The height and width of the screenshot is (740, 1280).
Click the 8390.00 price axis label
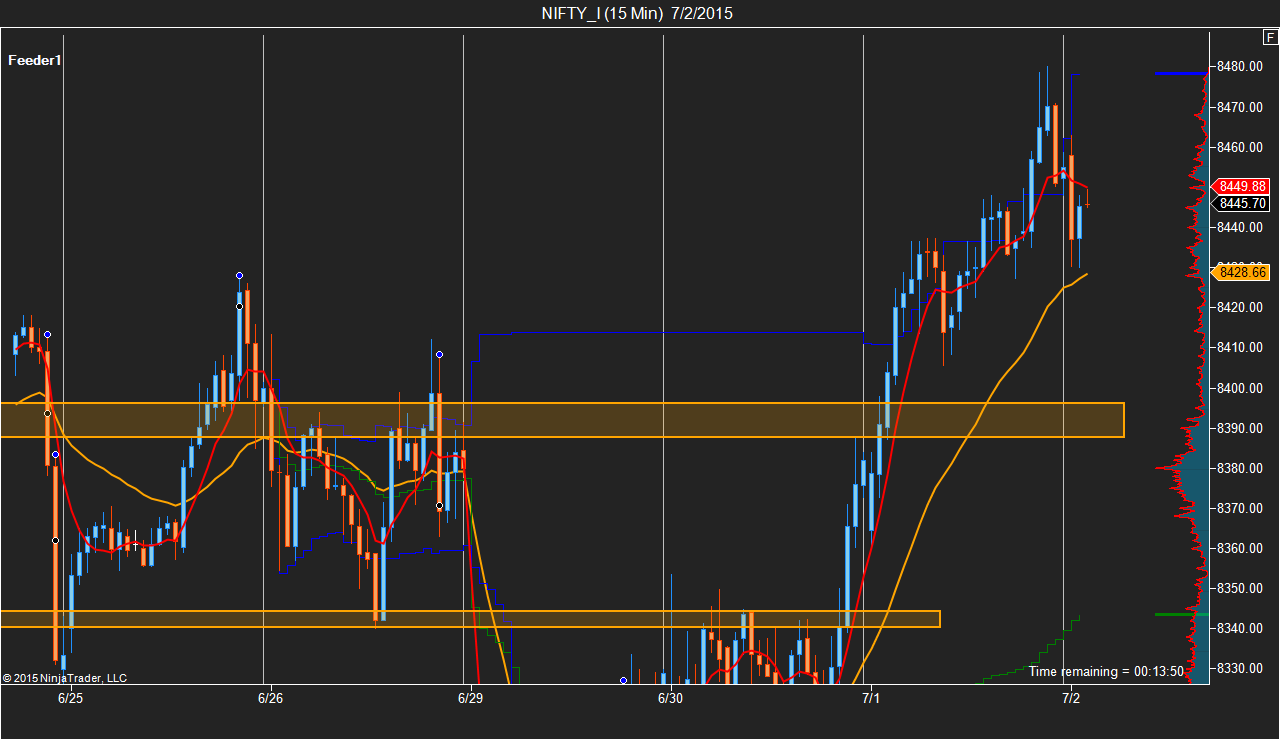point(1238,428)
